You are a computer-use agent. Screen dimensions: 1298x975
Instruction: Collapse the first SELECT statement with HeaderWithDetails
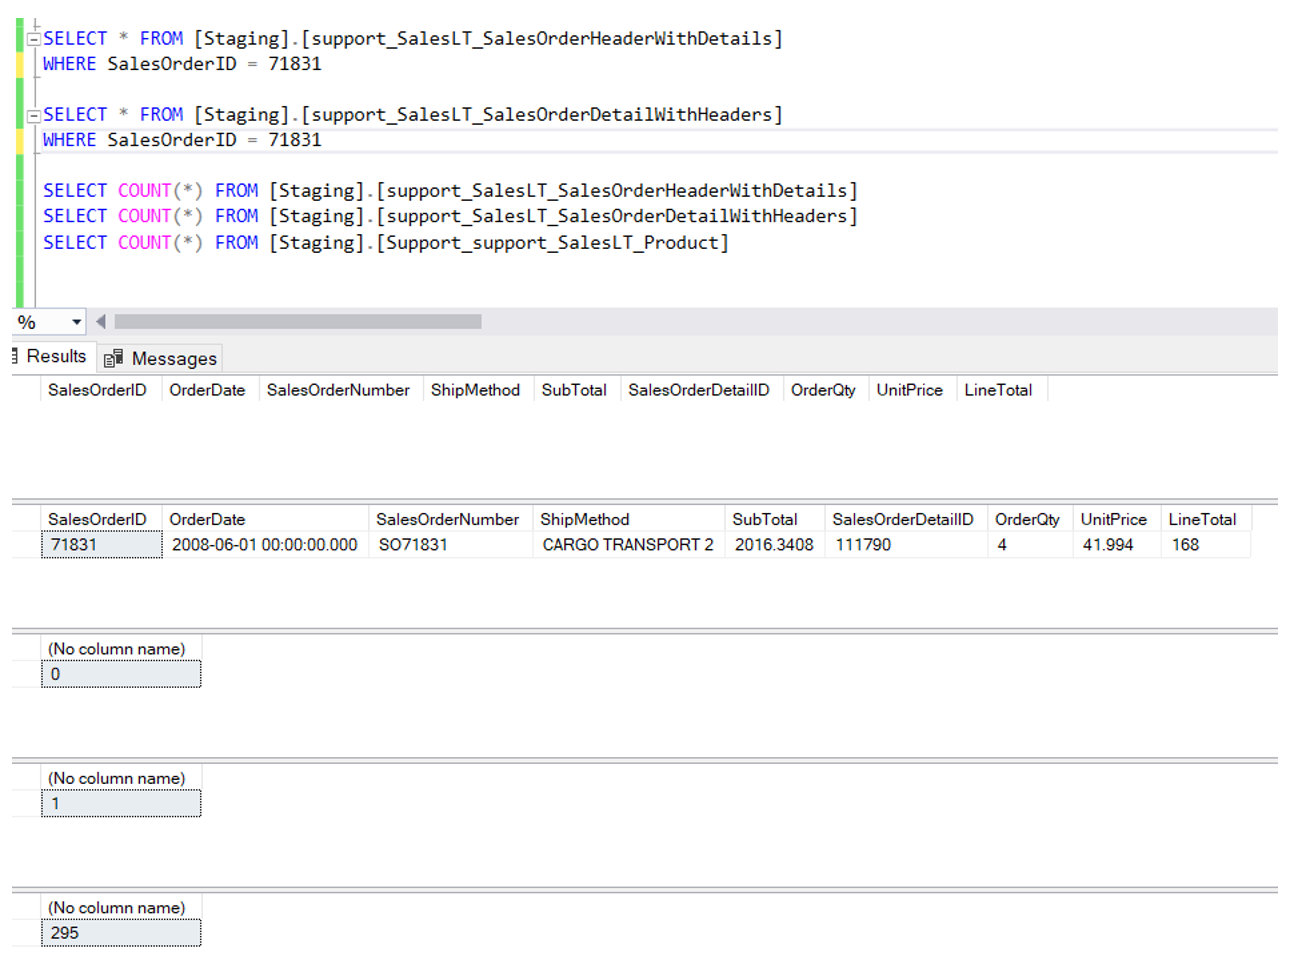[x=33, y=39]
